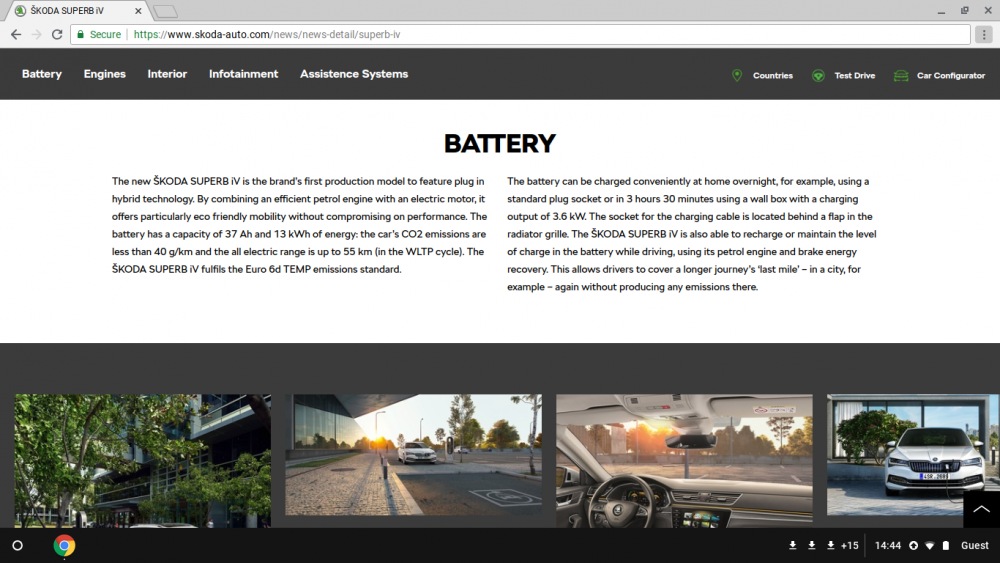Click the 14:44 clock in tray
This screenshot has width=1000, height=563.
888,545
